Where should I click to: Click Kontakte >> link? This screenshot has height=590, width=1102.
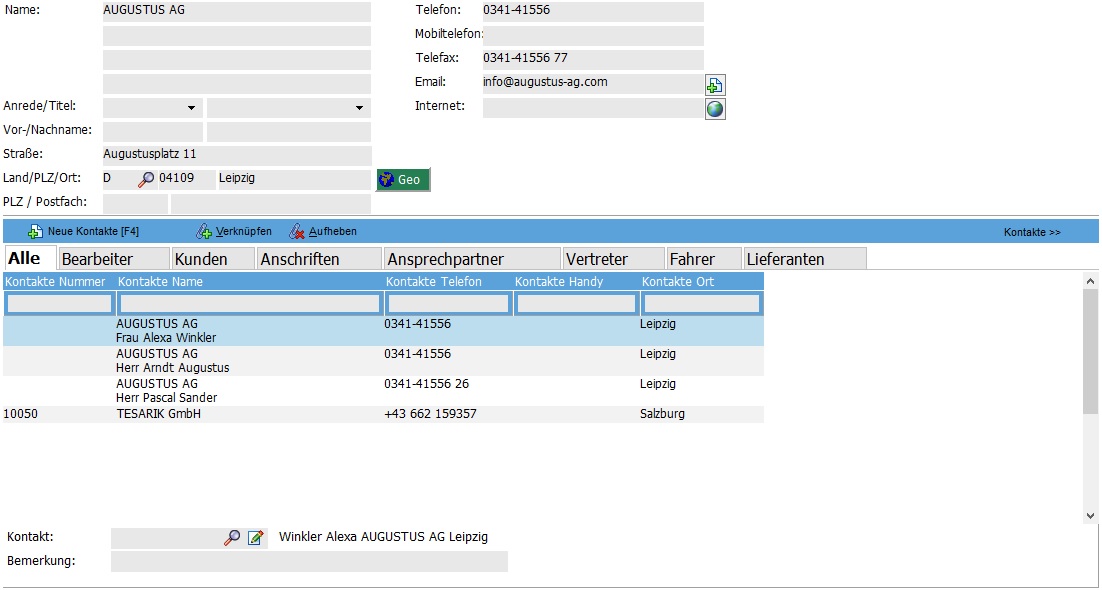coord(1032,232)
